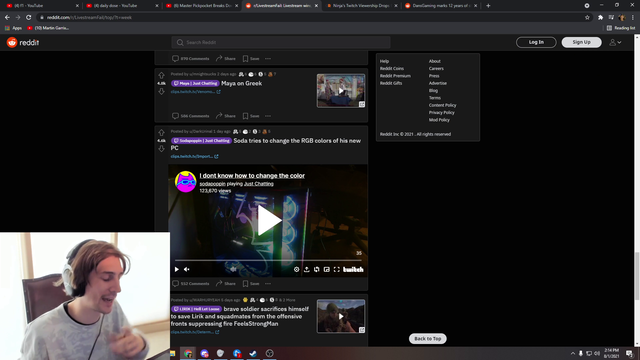
Task: Click the clip loop/refresh icon
Action: coord(316,269)
